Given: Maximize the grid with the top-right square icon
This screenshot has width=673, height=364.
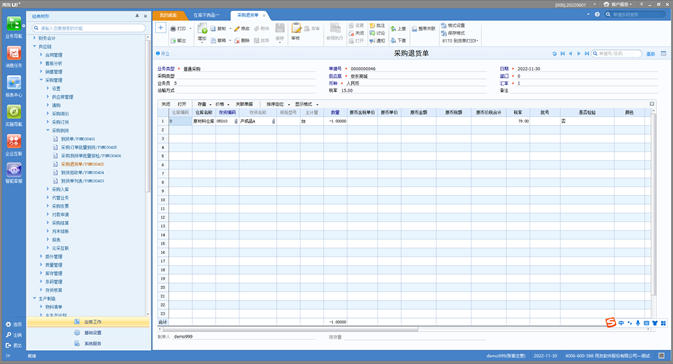Looking at the screenshot, I should 652,104.
